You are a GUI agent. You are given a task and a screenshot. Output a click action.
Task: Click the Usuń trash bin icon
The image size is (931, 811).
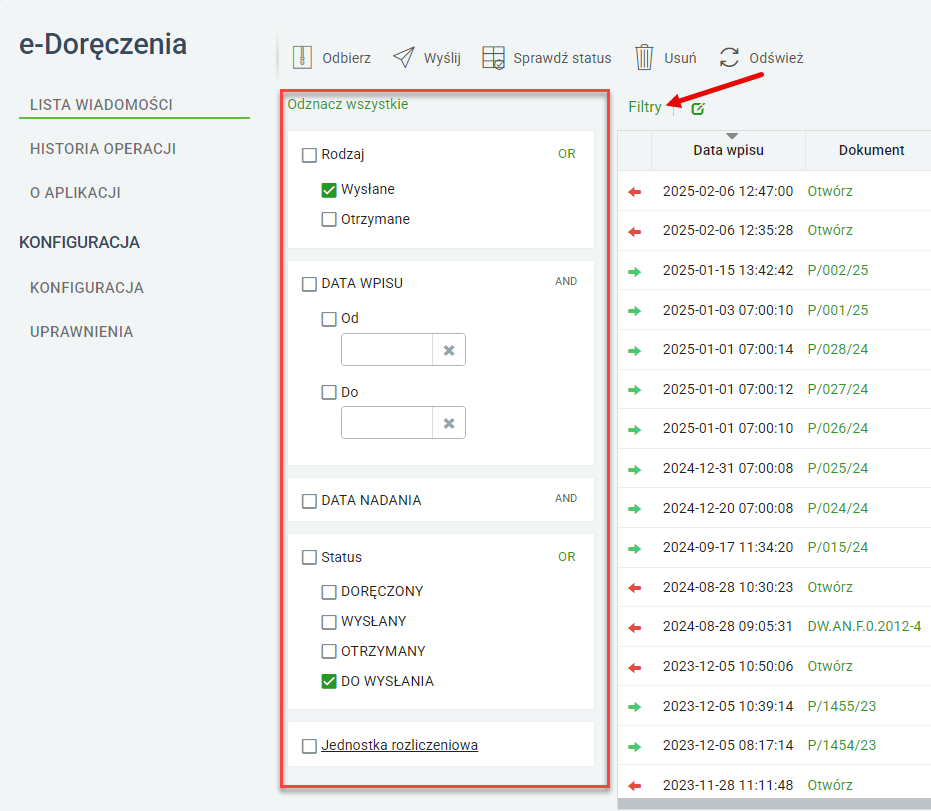tap(644, 58)
